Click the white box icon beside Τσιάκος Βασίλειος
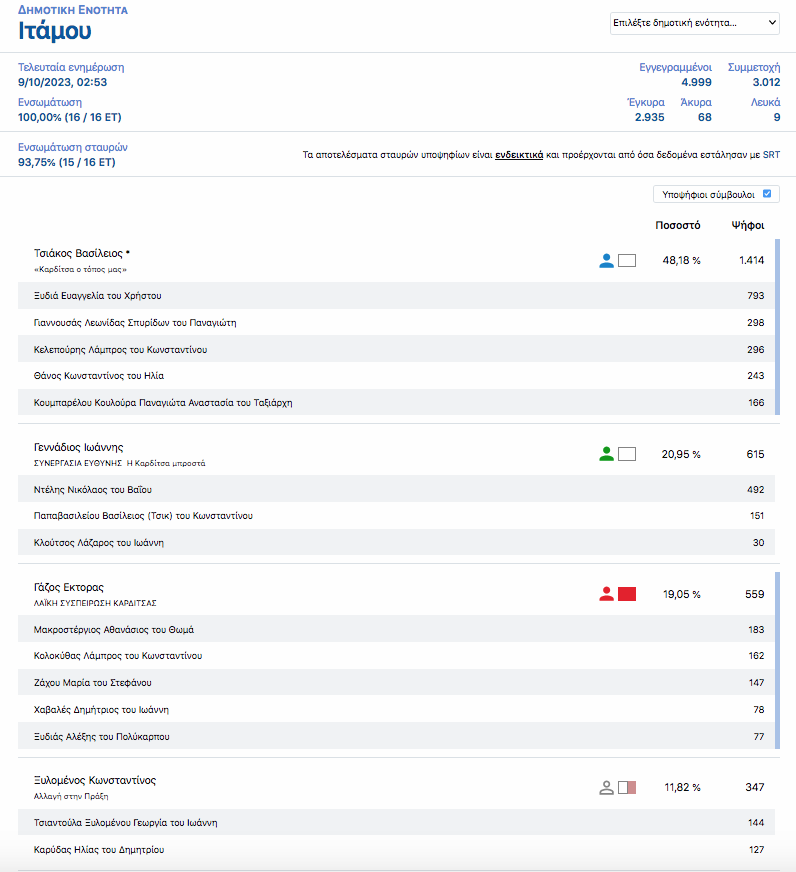 pos(627,261)
